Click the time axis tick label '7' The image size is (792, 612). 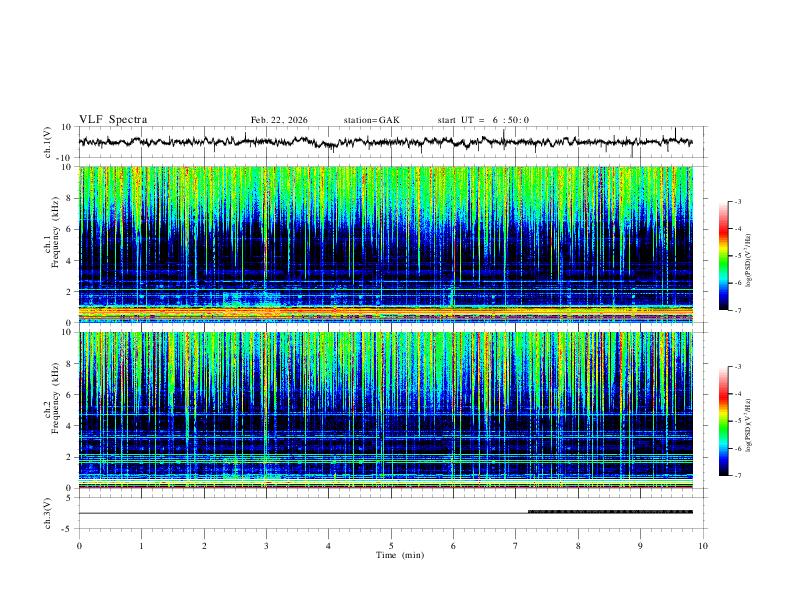(x=516, y=546)
